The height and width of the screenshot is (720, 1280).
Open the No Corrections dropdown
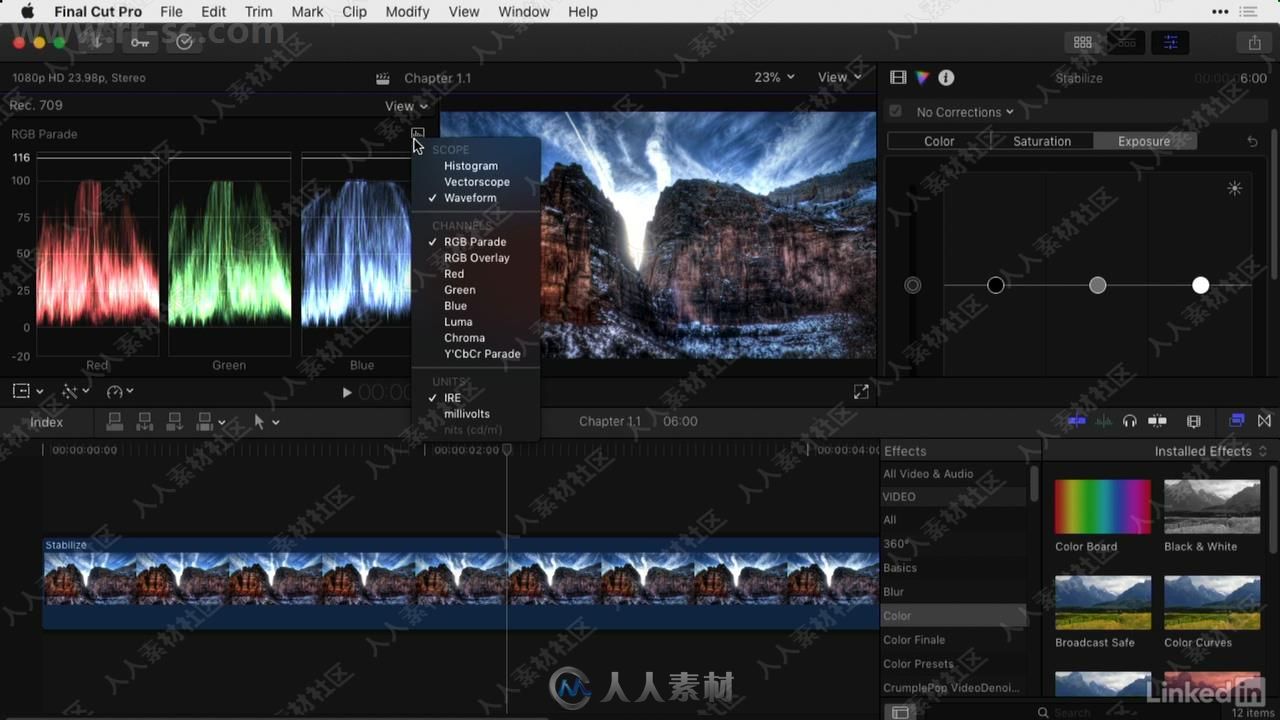point(964,112)
